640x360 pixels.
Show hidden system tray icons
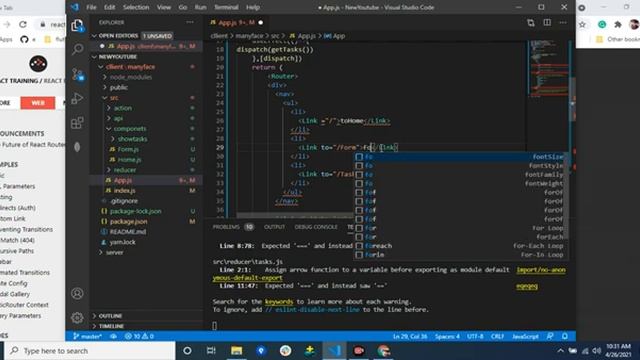560,351
